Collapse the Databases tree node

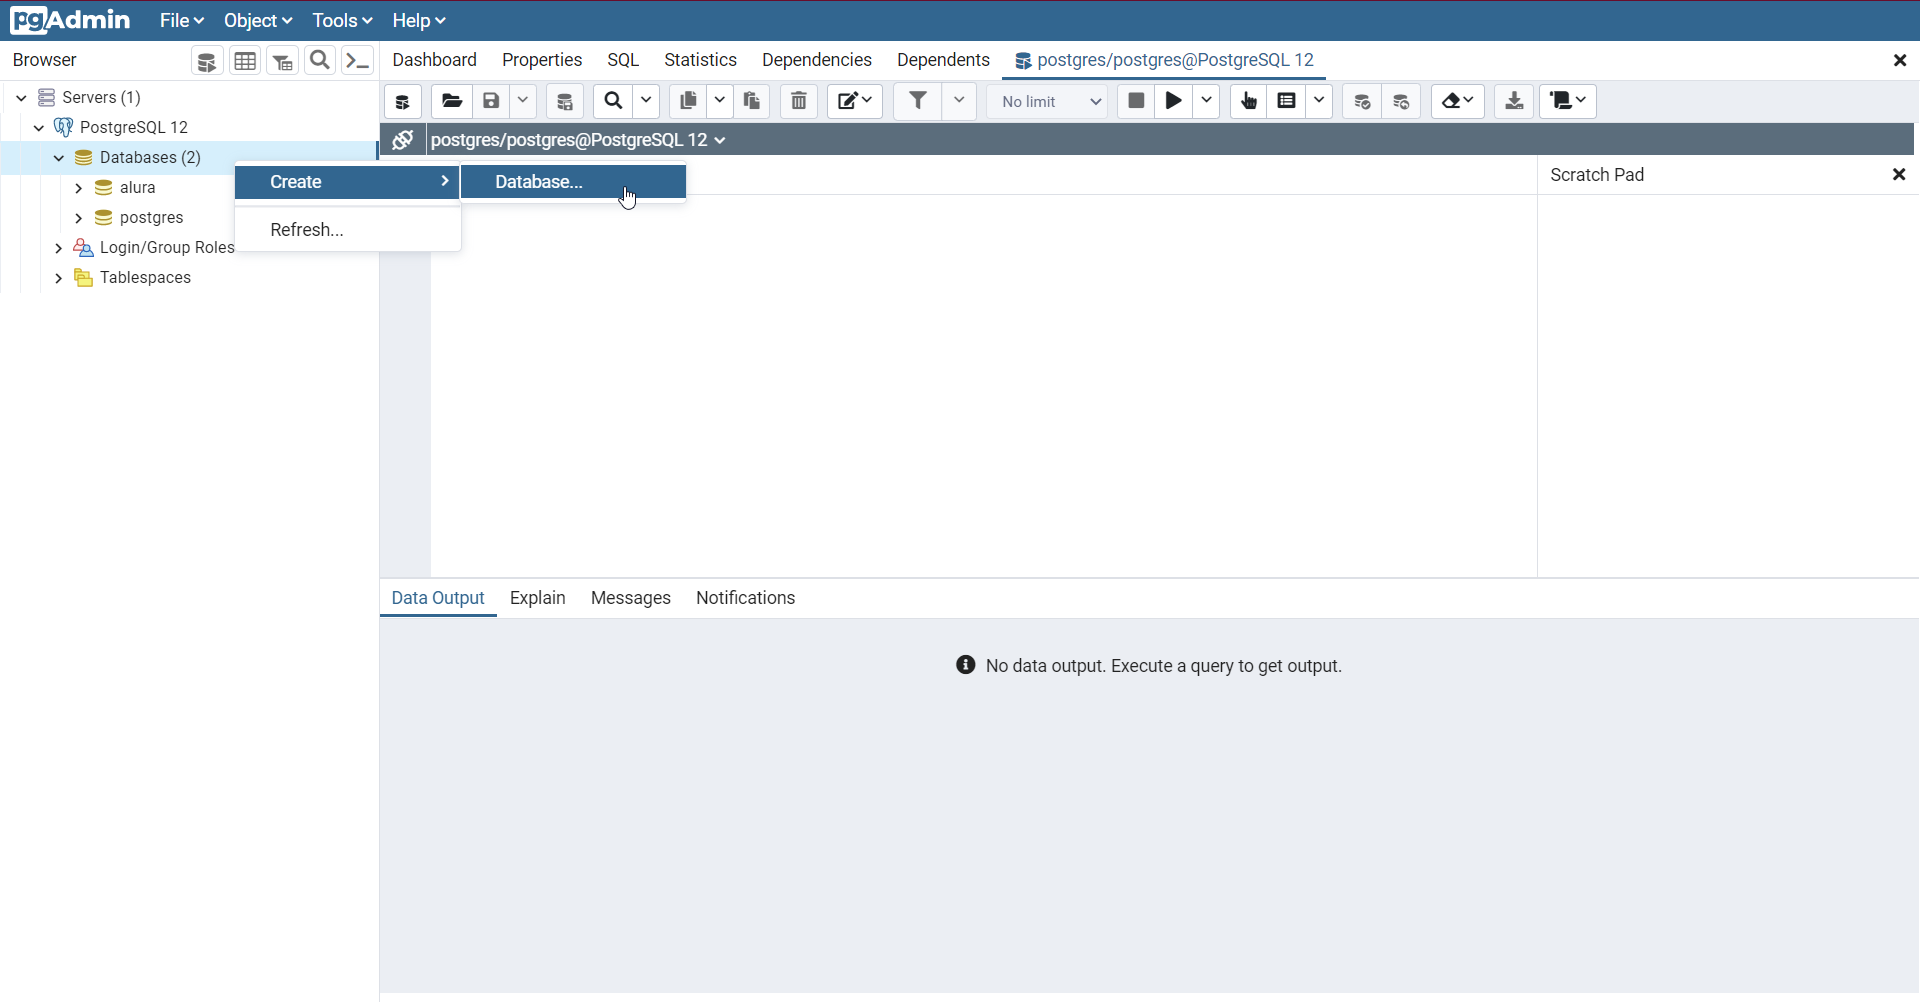58,157
